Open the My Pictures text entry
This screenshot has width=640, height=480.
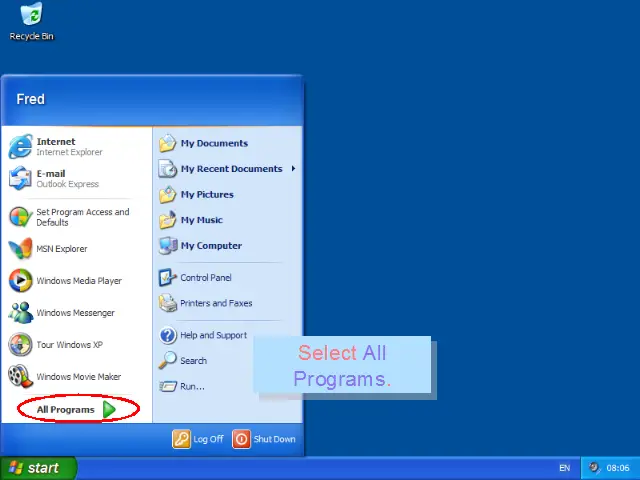[x=207, y=194]
